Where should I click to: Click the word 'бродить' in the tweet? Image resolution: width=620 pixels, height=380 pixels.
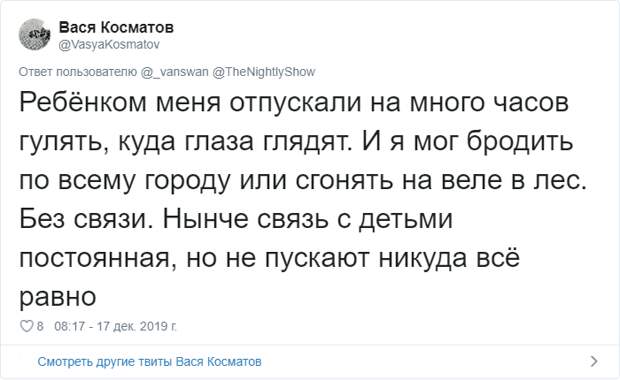520,140
